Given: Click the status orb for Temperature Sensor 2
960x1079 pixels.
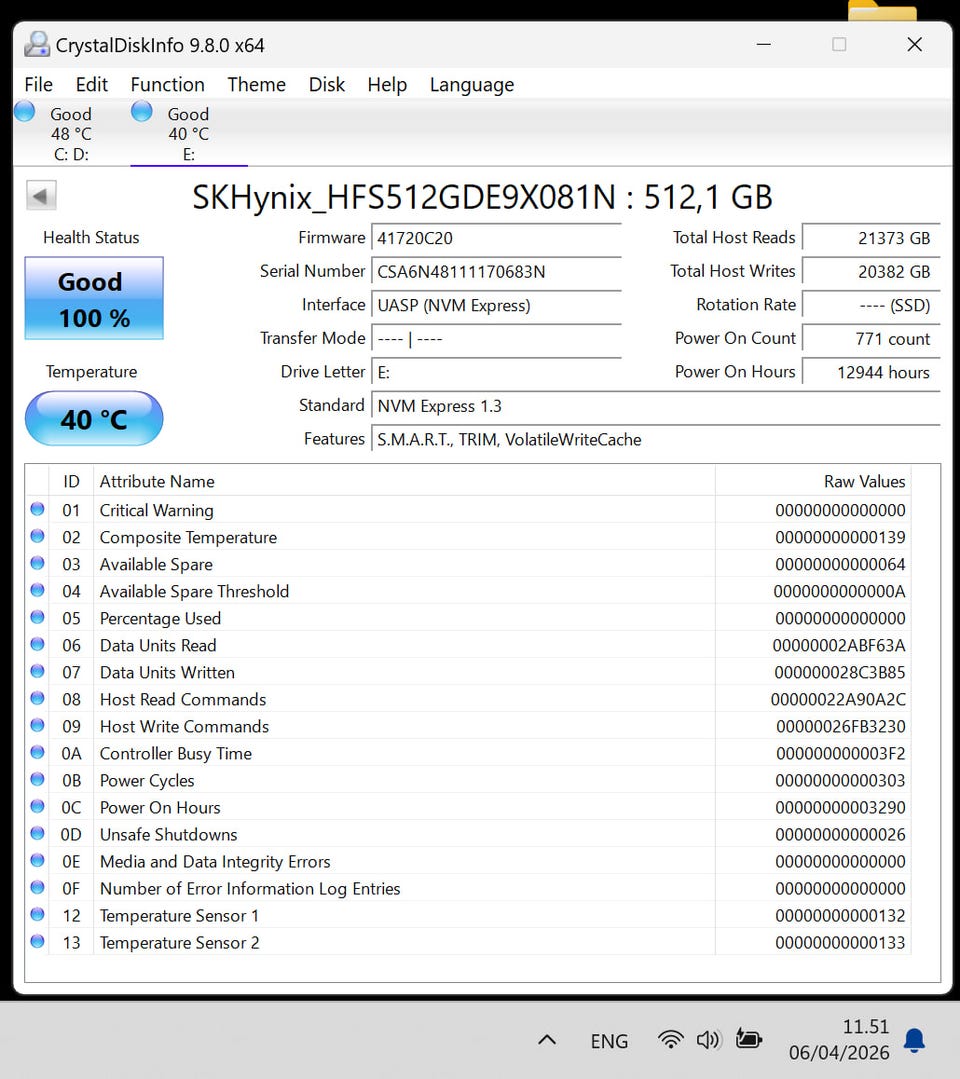Looking at the screenshot, I should click(37, 941).
